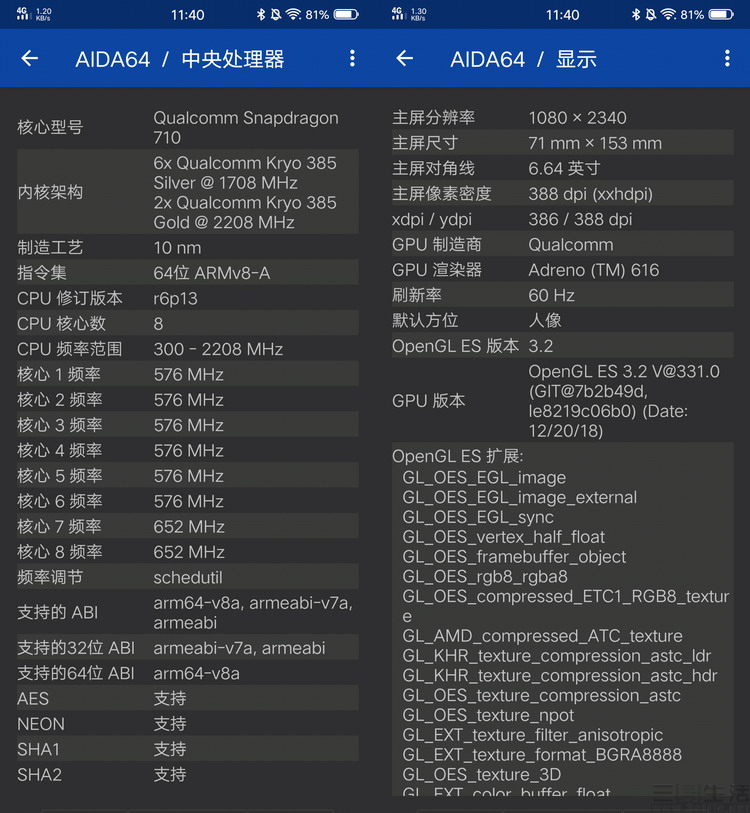Select the 频率调节 schedutil row

coord(187,577)
